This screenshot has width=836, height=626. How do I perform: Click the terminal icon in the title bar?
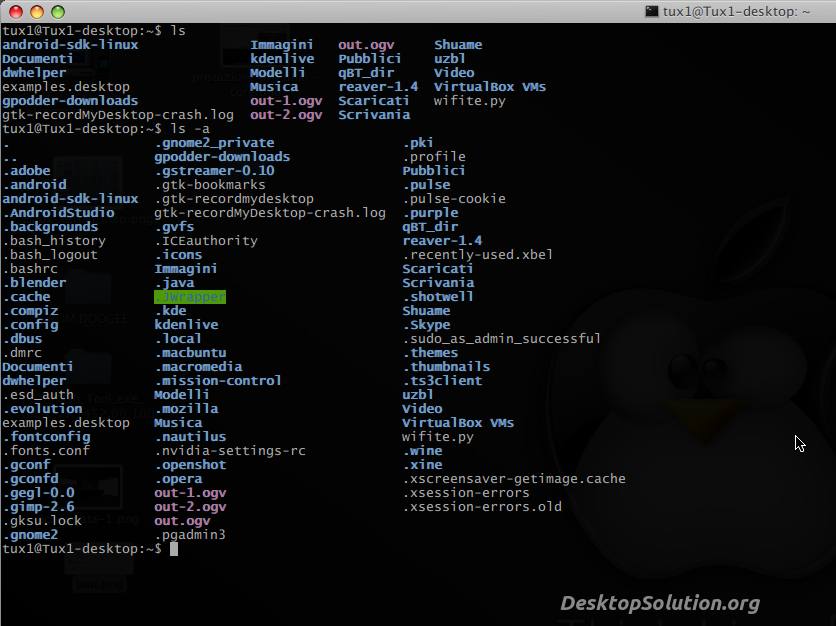[x=651, y=11]
